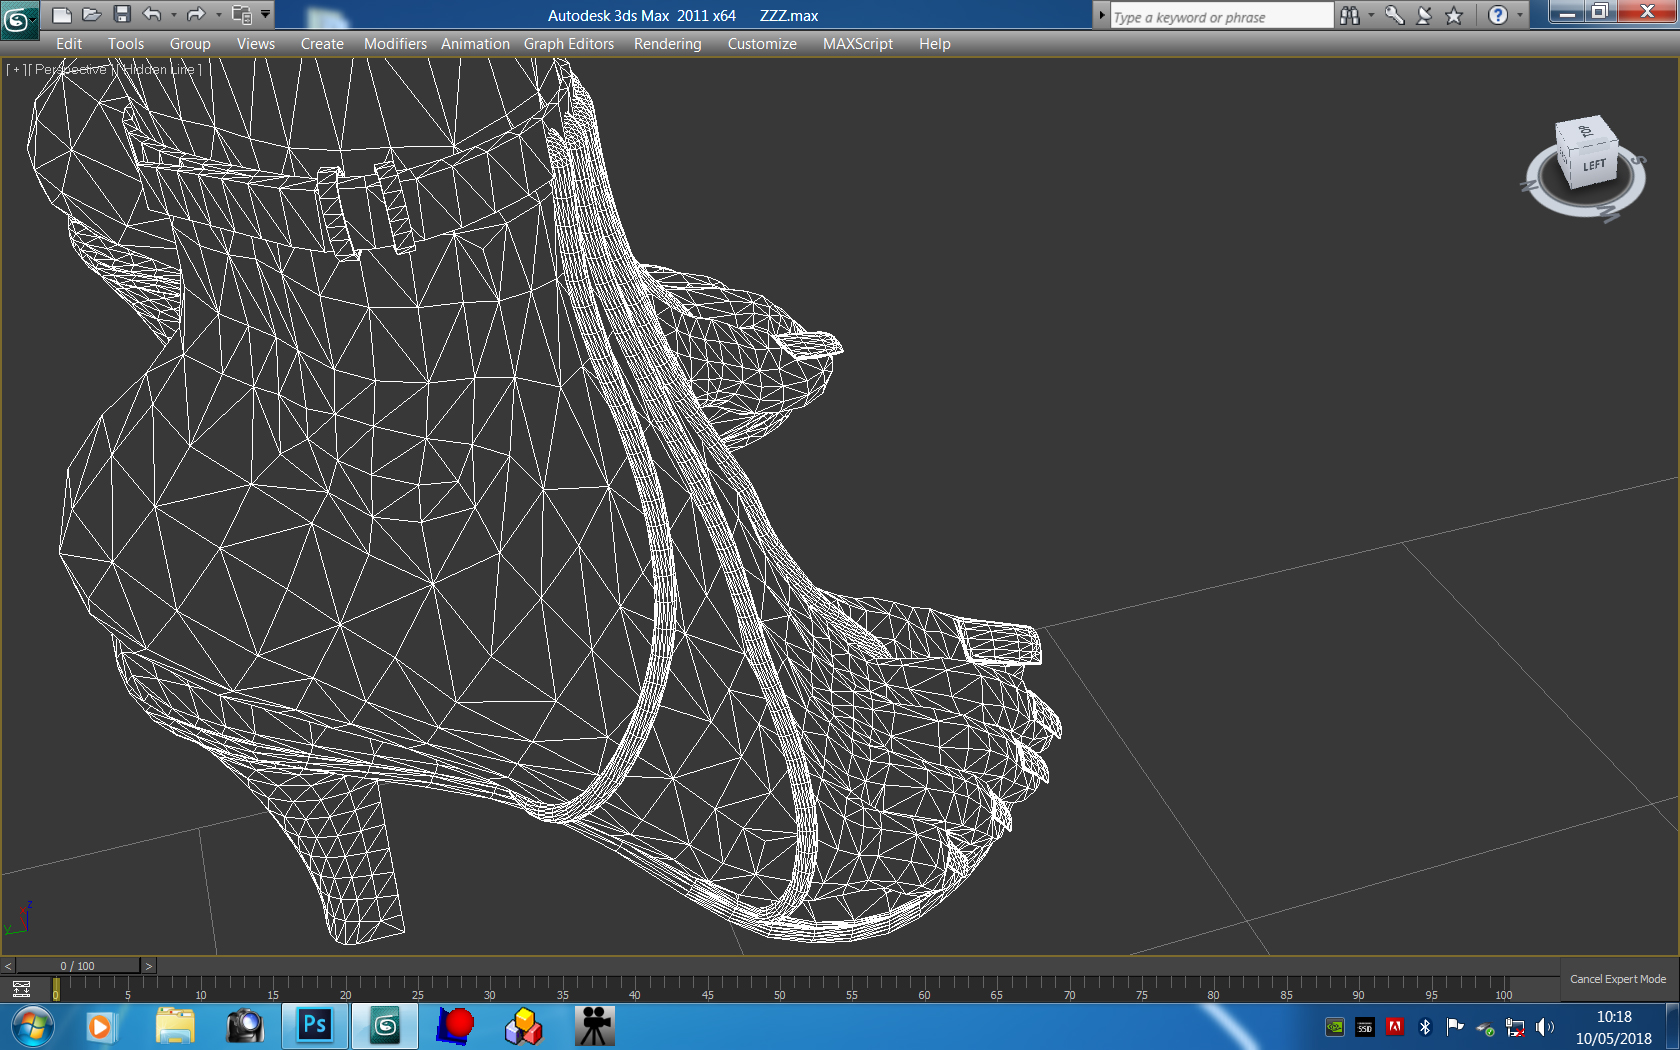Click the Communication Center satellite dish icon
The width and height of the screenshot is (1680, 1050).
pos(1424,15)
